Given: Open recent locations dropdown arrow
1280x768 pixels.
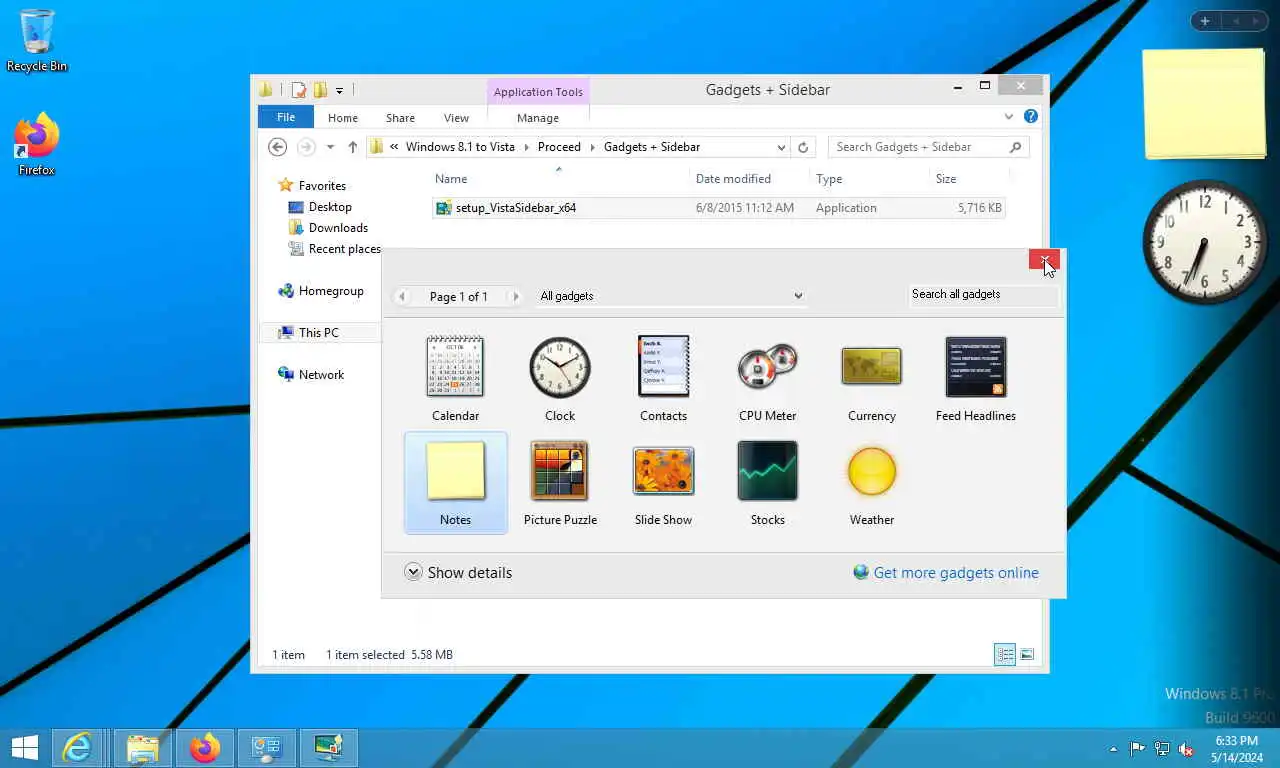Looking at the screenshot, I should click(330, 147).
